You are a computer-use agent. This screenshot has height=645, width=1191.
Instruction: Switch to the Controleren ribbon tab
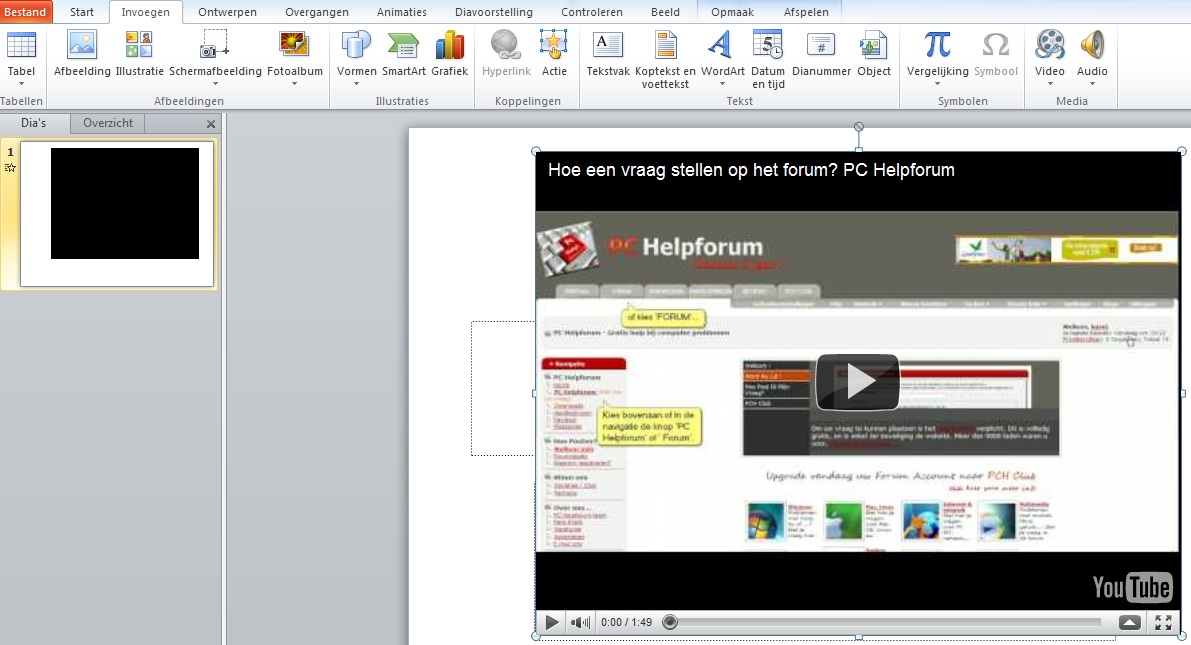(x=592, y=12)
